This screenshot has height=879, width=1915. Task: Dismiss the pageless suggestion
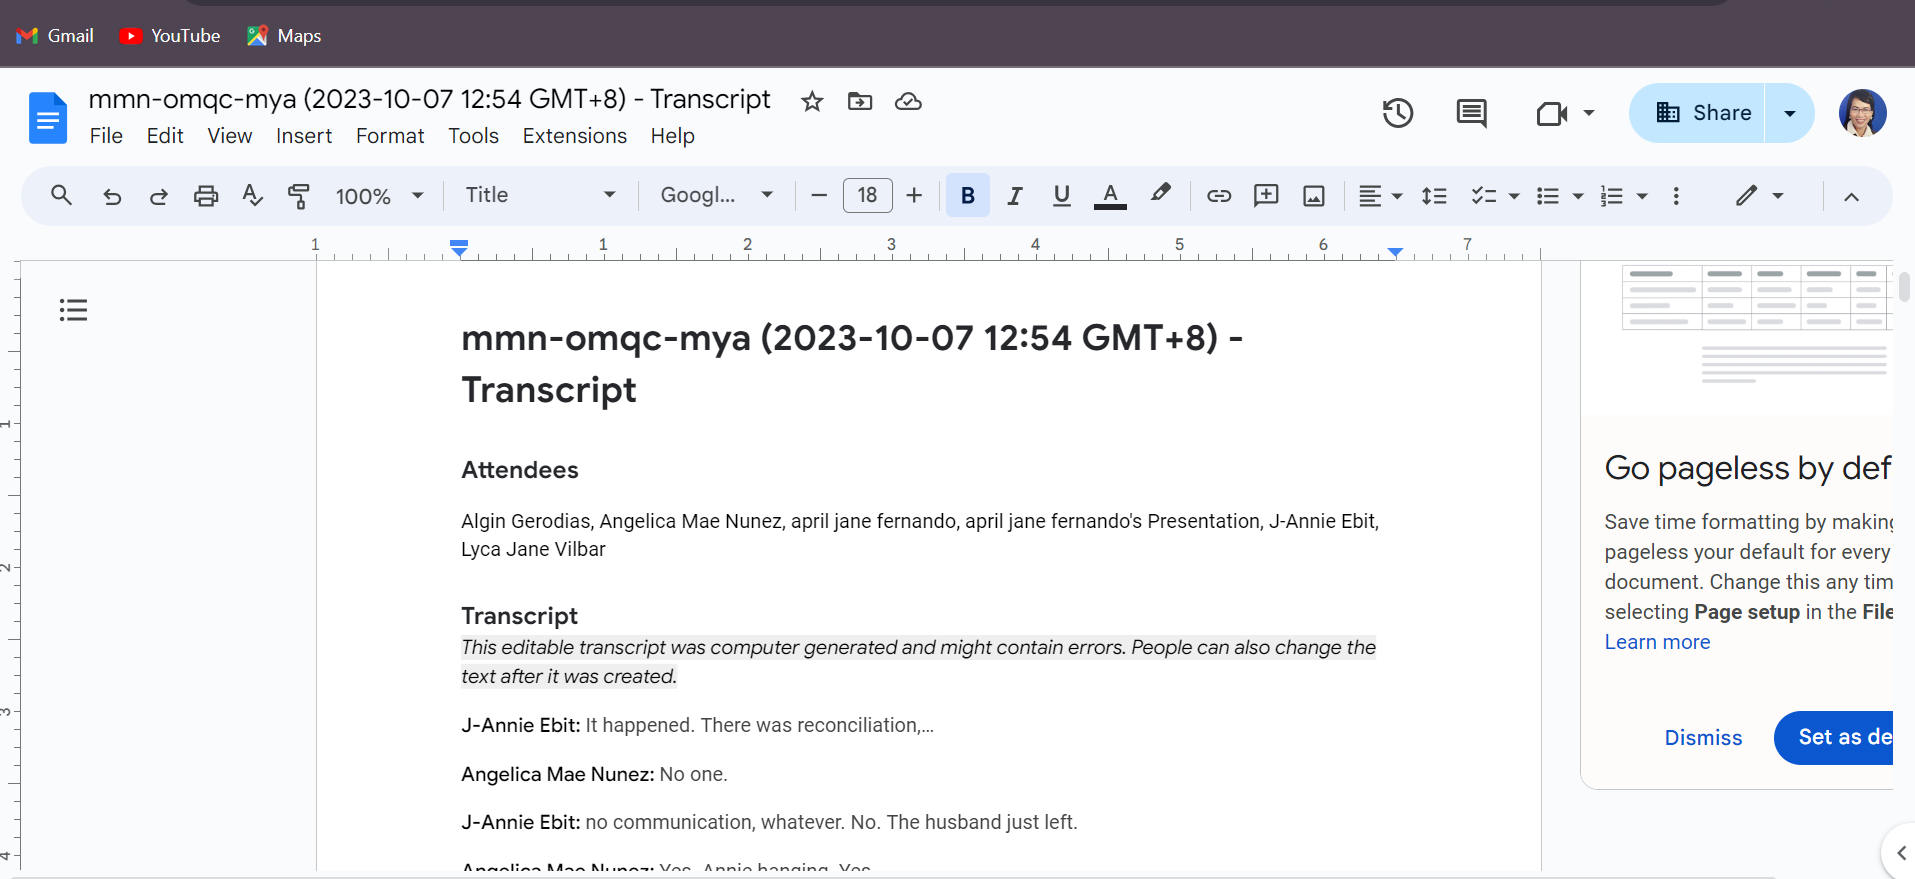point(1703,738)
